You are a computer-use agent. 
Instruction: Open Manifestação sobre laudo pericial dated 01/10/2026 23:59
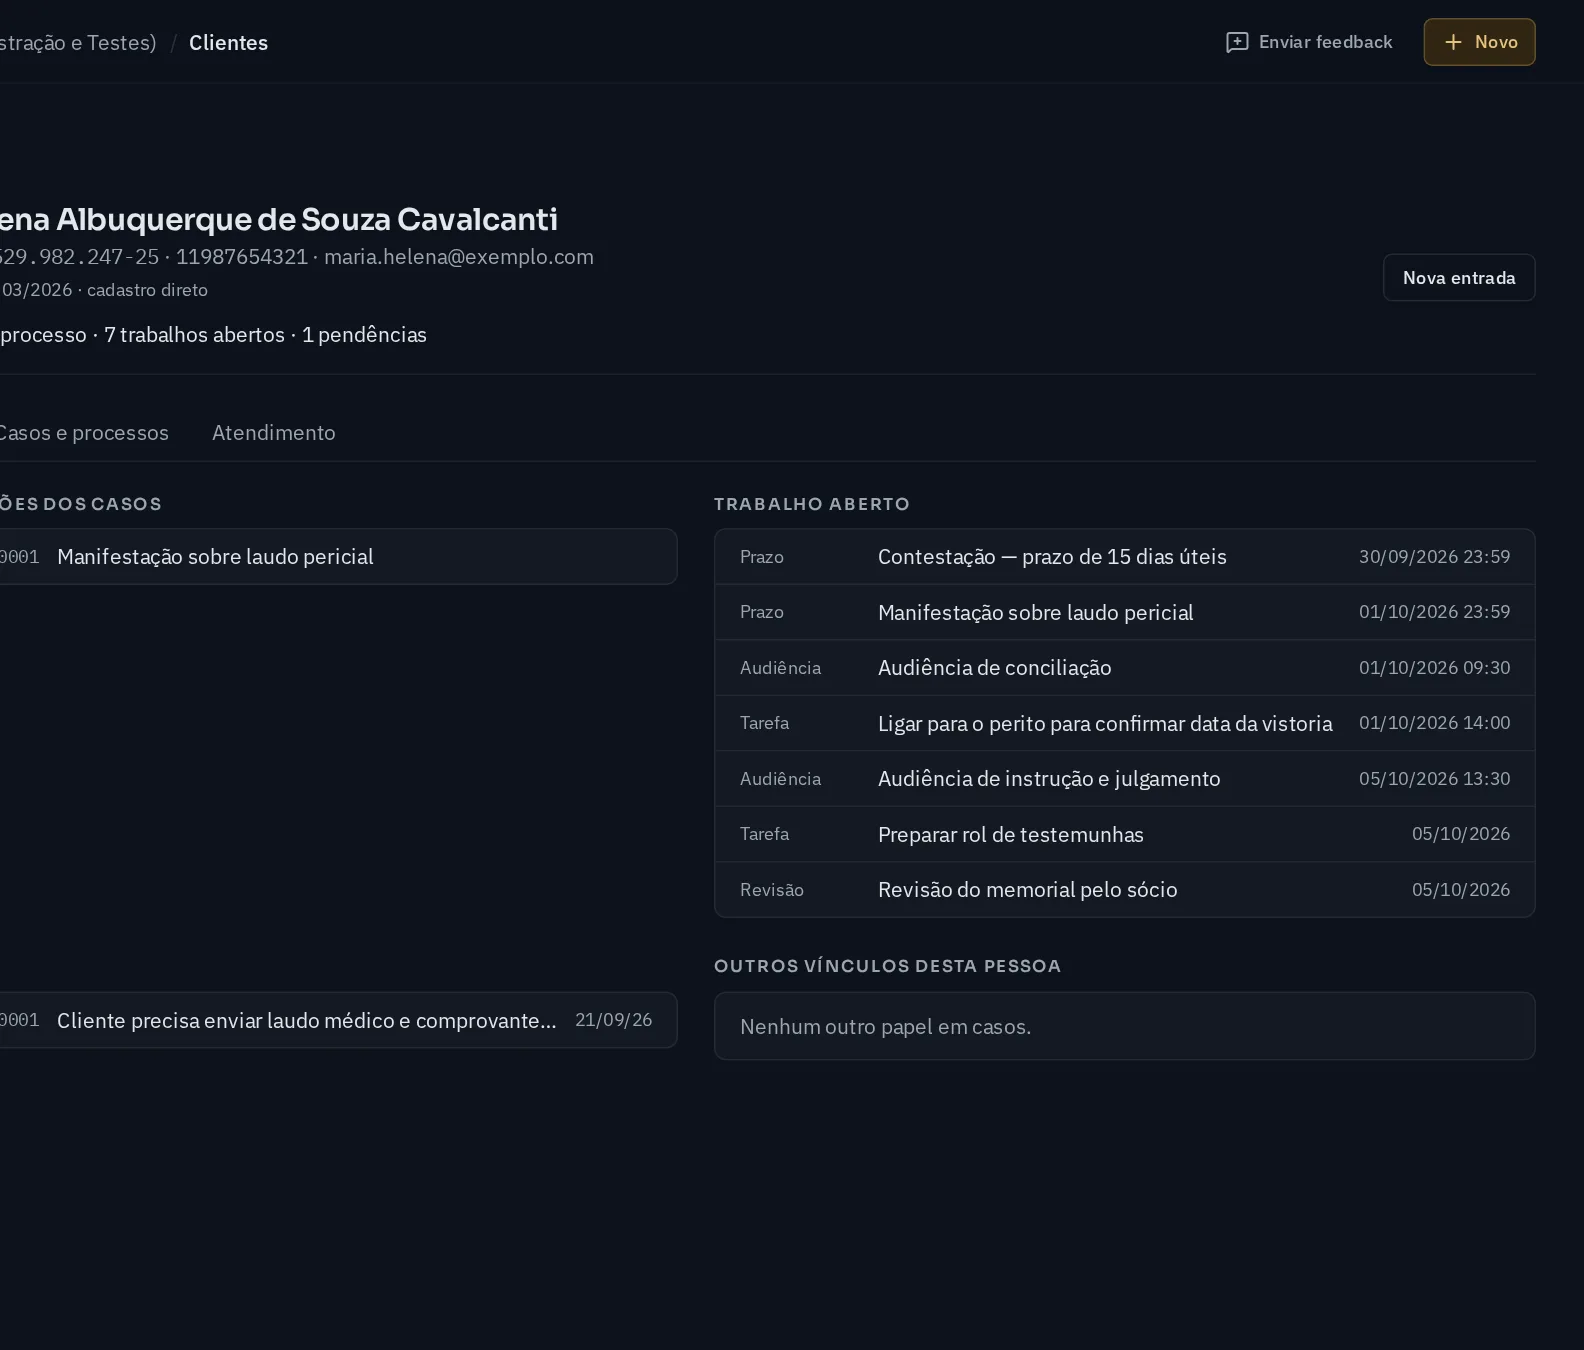(1125, 612)
